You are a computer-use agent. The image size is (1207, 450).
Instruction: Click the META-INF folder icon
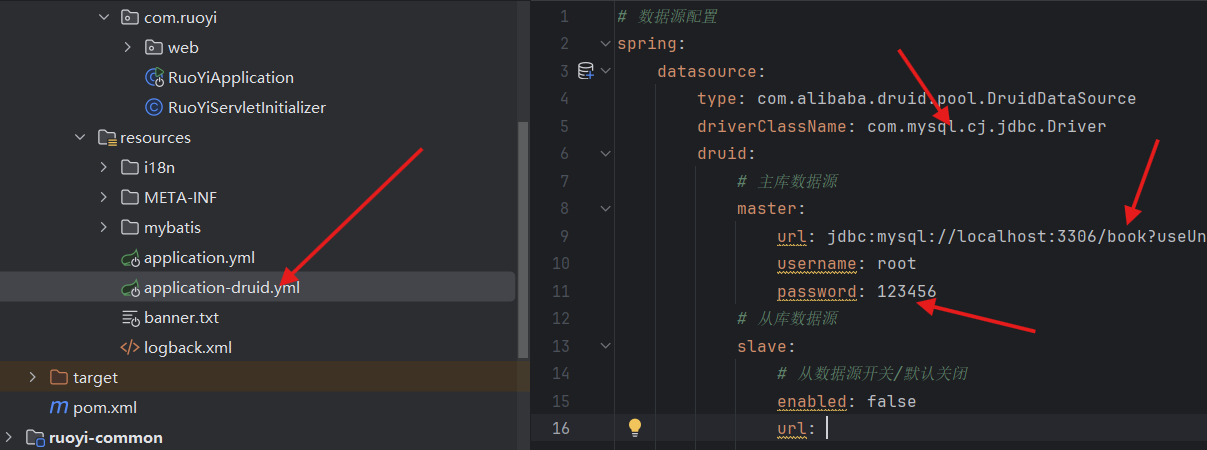point(129,197)
